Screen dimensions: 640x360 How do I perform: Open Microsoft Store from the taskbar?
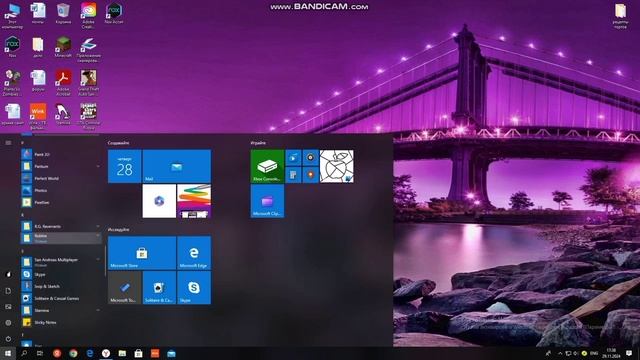pyautogui.click(x=138, y=353)
